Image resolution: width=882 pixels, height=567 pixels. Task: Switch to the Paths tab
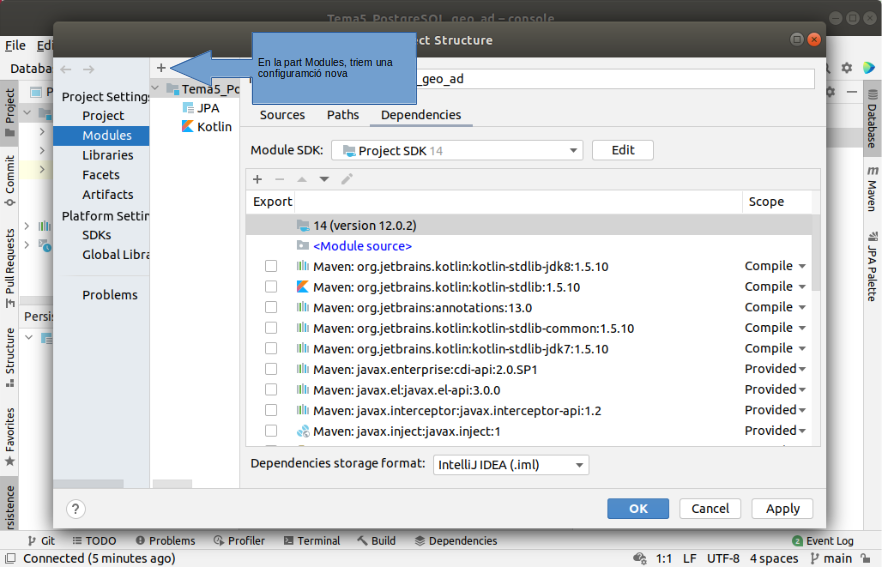(x=343, y=115)
